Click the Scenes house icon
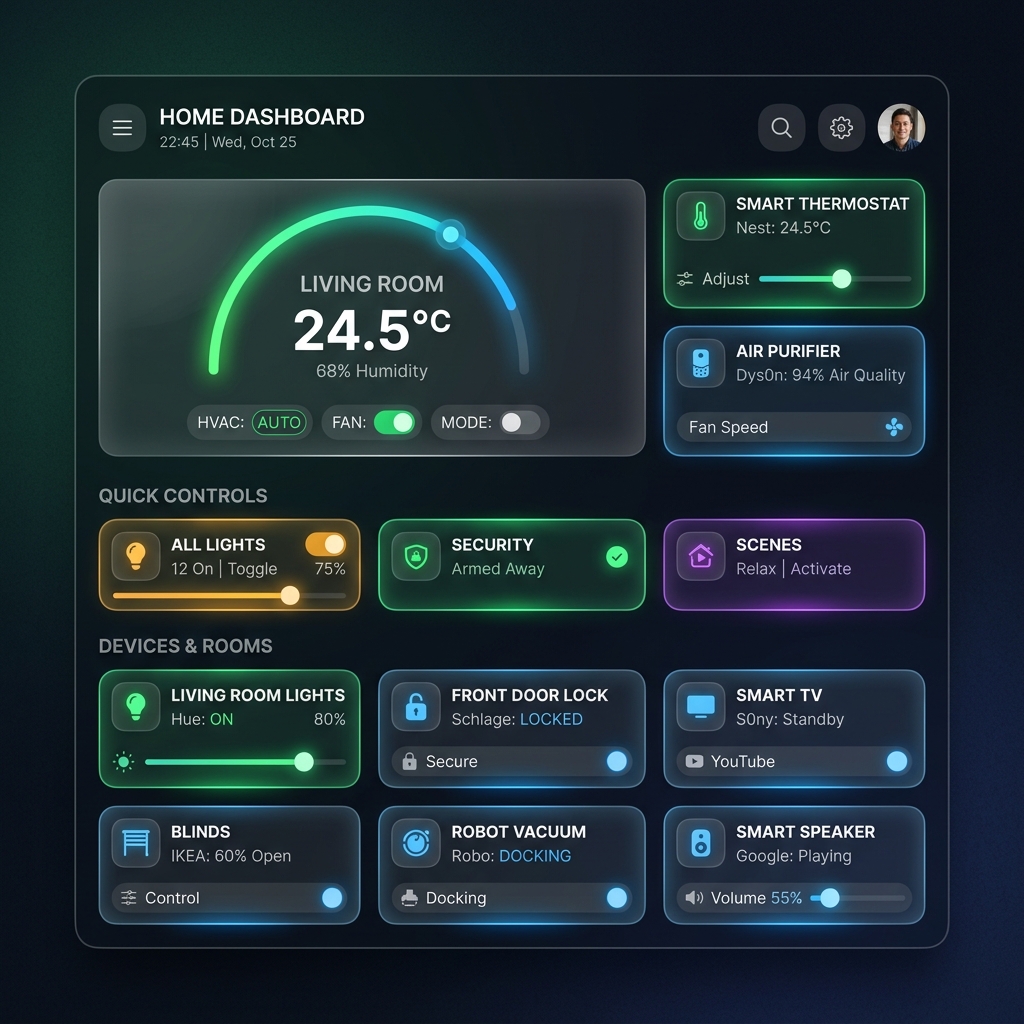The height and width of the screenshot is (1024, 1024). 701,556
